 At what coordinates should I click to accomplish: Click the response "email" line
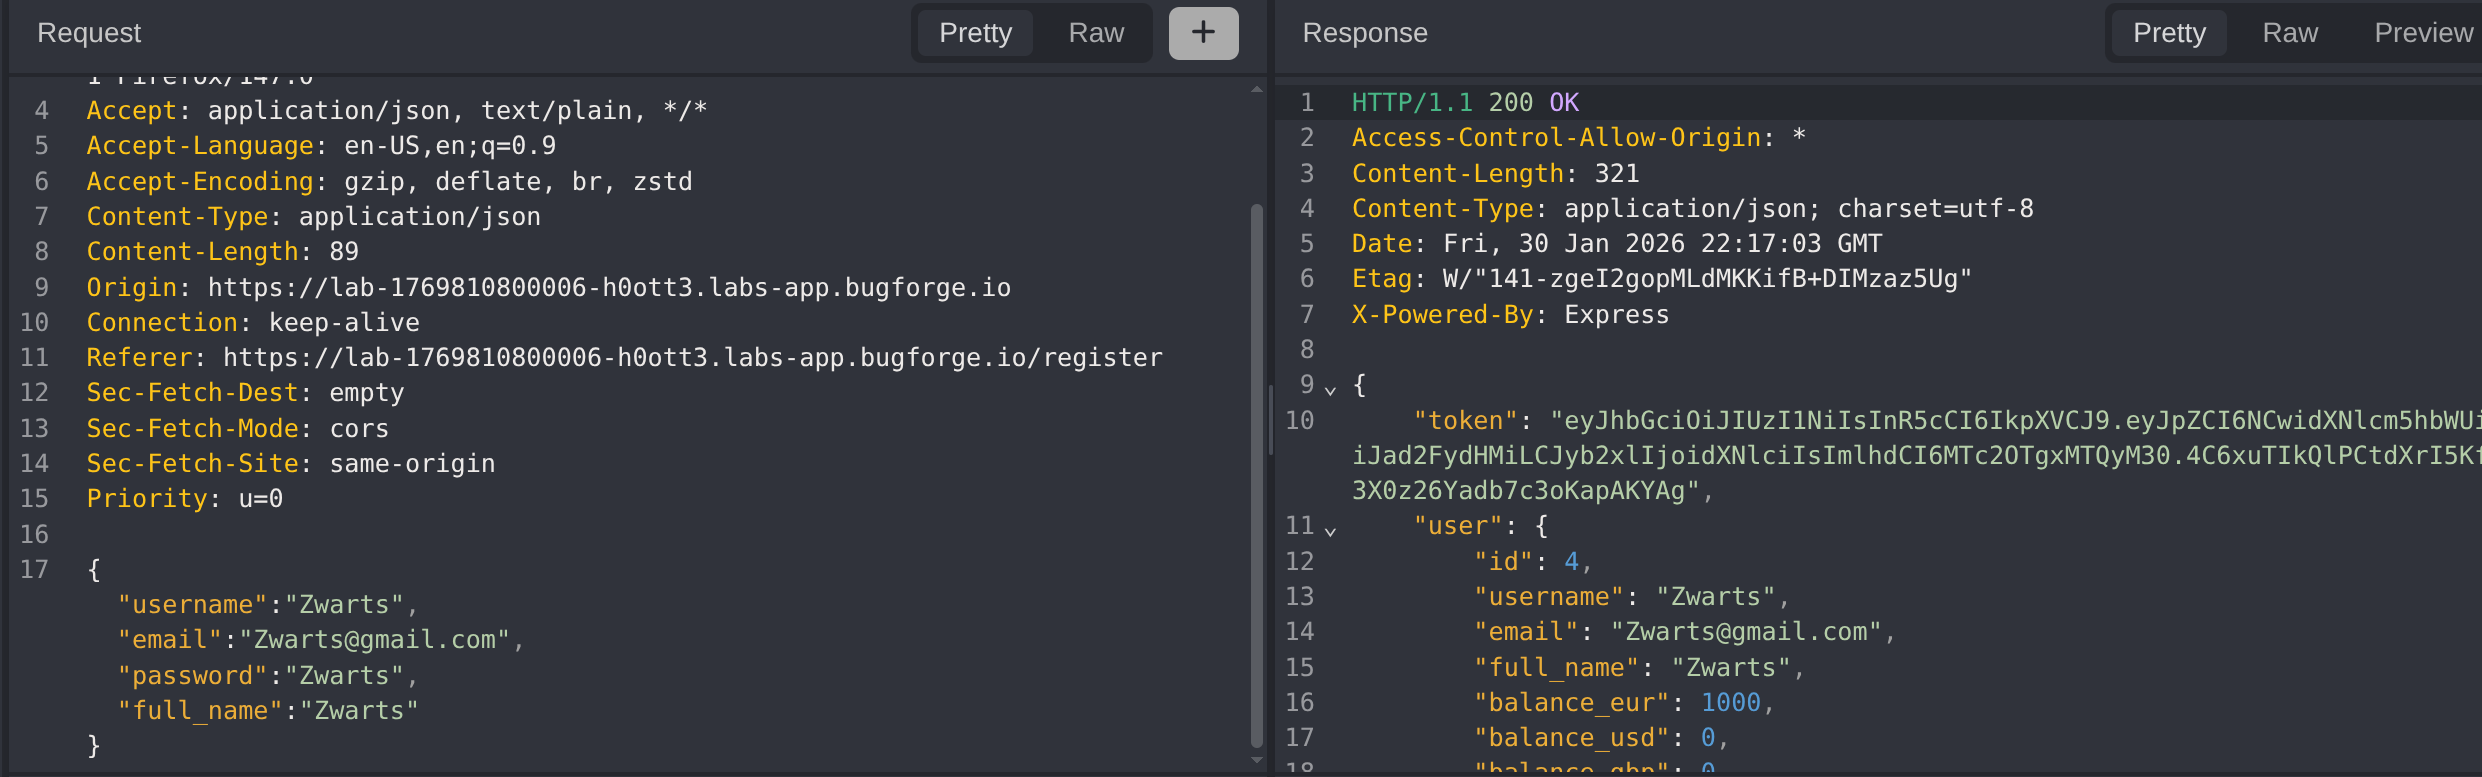[1684, 631]
